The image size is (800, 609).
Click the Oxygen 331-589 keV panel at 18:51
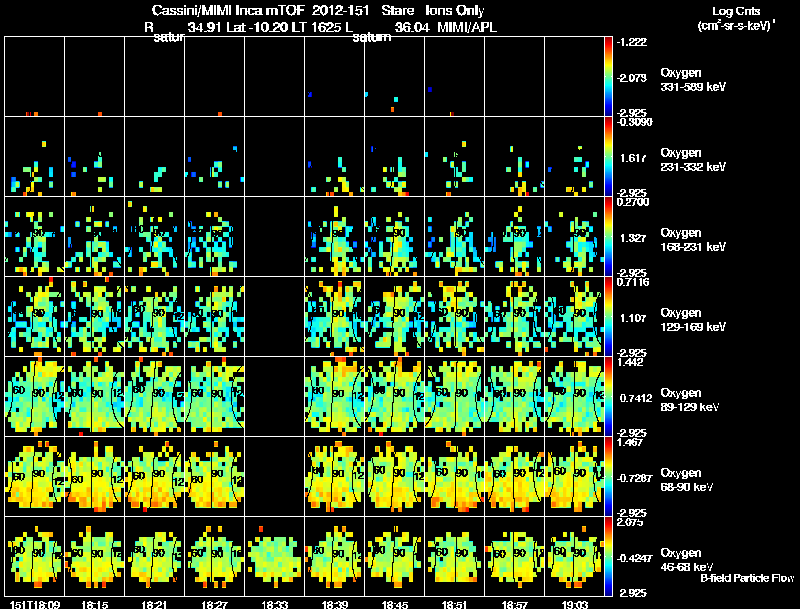coord(455,77)
